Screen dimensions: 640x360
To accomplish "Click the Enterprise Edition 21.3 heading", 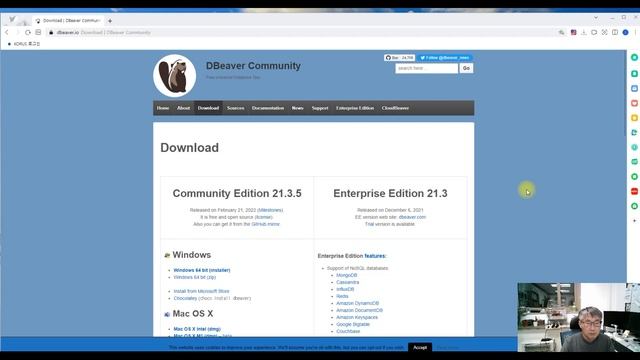I will [x=390, y=193].
